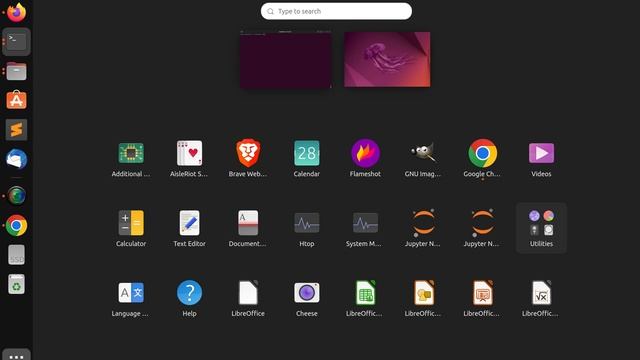The height and width of the screenshot is (360, 640).
Task: Select the jellyfish wallpaper workspace thumbnail
Action: pyautogui.click(x=387, y=59)
